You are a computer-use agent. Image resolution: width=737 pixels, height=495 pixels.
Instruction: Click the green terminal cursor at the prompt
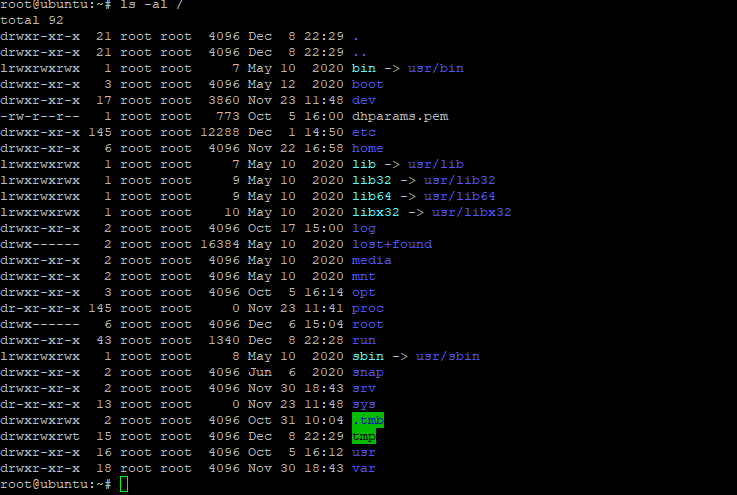124,484
